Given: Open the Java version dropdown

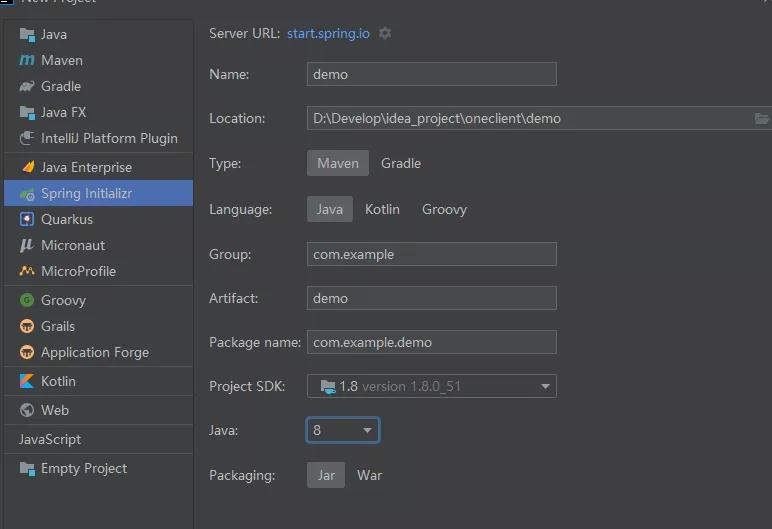Looking at the screenshot, I should pos(343,430).
